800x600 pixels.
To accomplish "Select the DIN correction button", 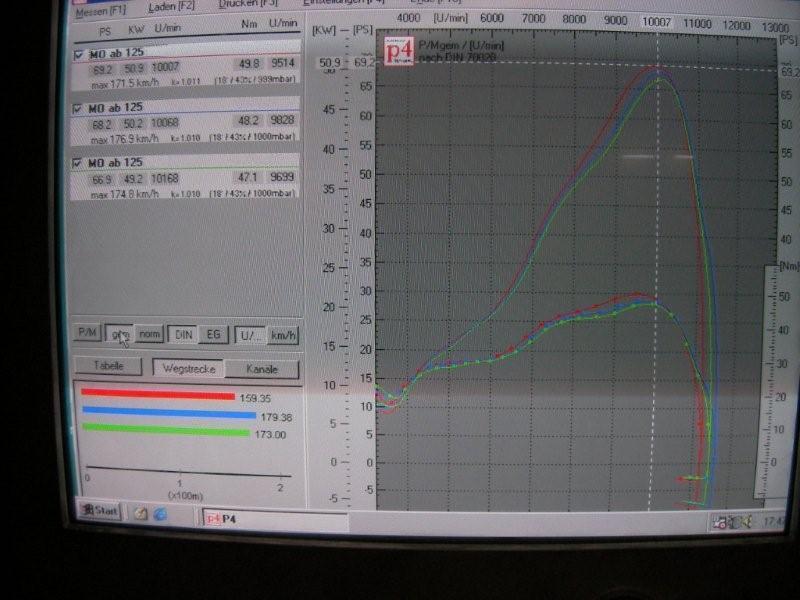I will (x=183, y=334).
